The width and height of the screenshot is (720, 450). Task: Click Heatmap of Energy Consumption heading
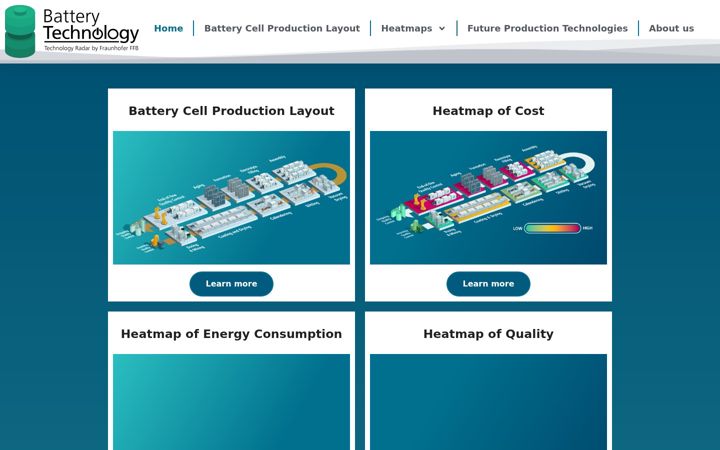[x=231, y=334]
